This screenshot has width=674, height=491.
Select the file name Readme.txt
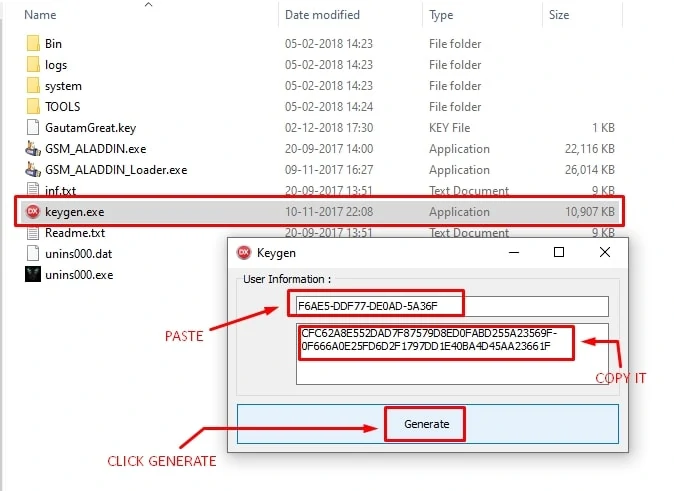tap(75, 233)
